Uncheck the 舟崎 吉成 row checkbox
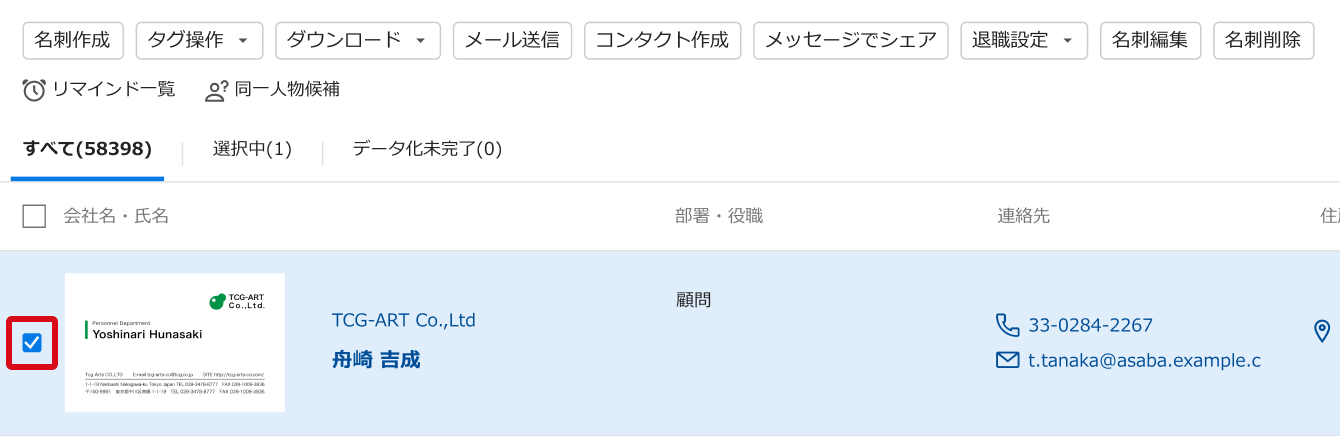 pyautogui.click(x=32, y=343)
